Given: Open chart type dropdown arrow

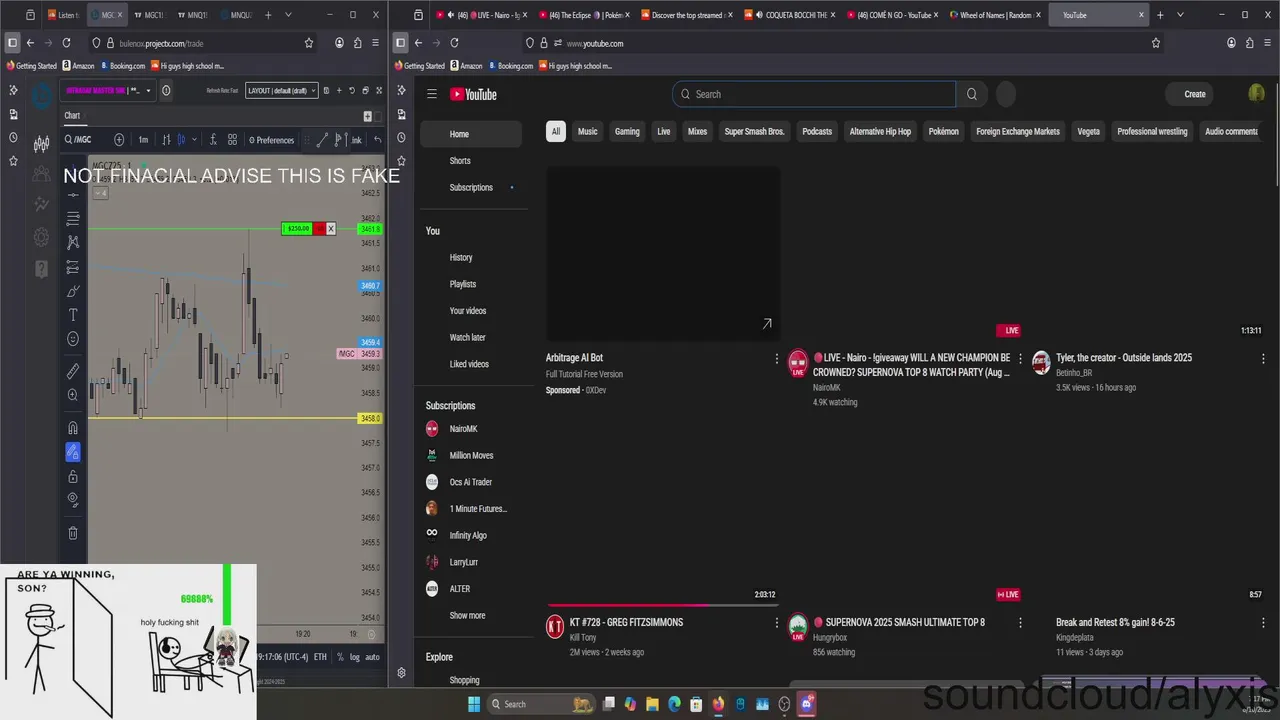Looking at the screenshot, I should (194, 140).
